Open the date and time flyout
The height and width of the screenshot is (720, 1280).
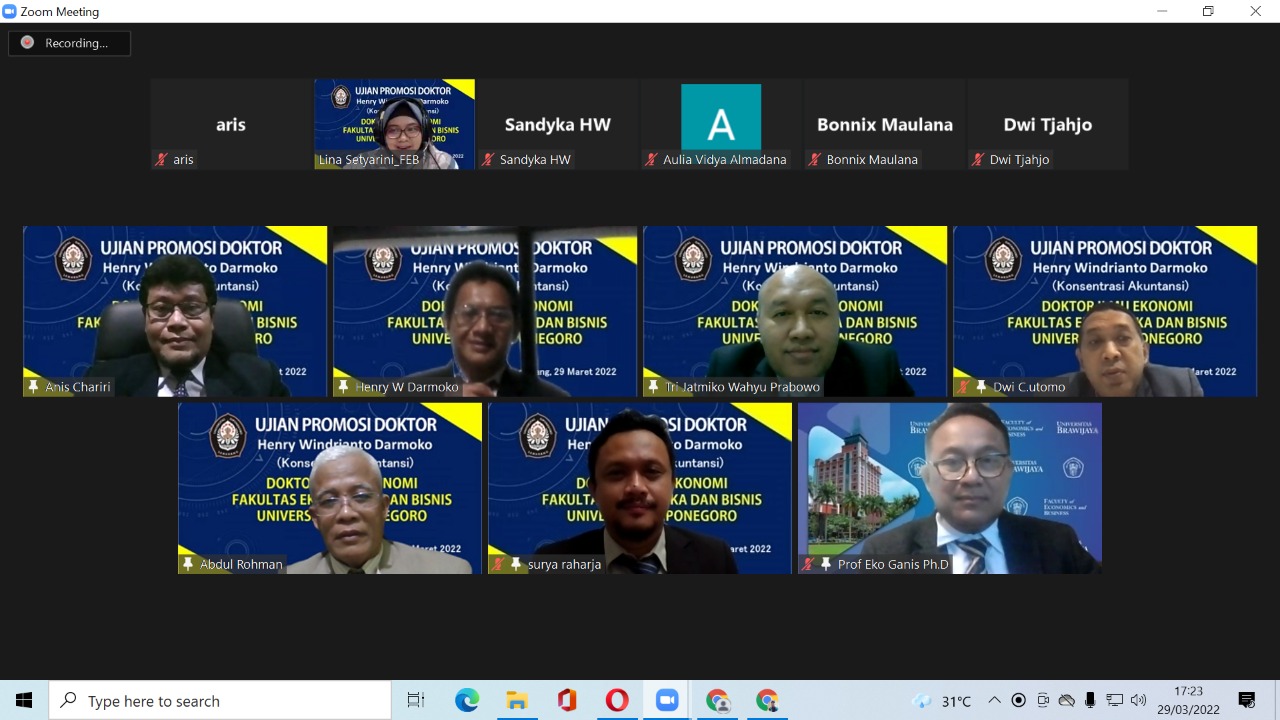[1189, 701]
